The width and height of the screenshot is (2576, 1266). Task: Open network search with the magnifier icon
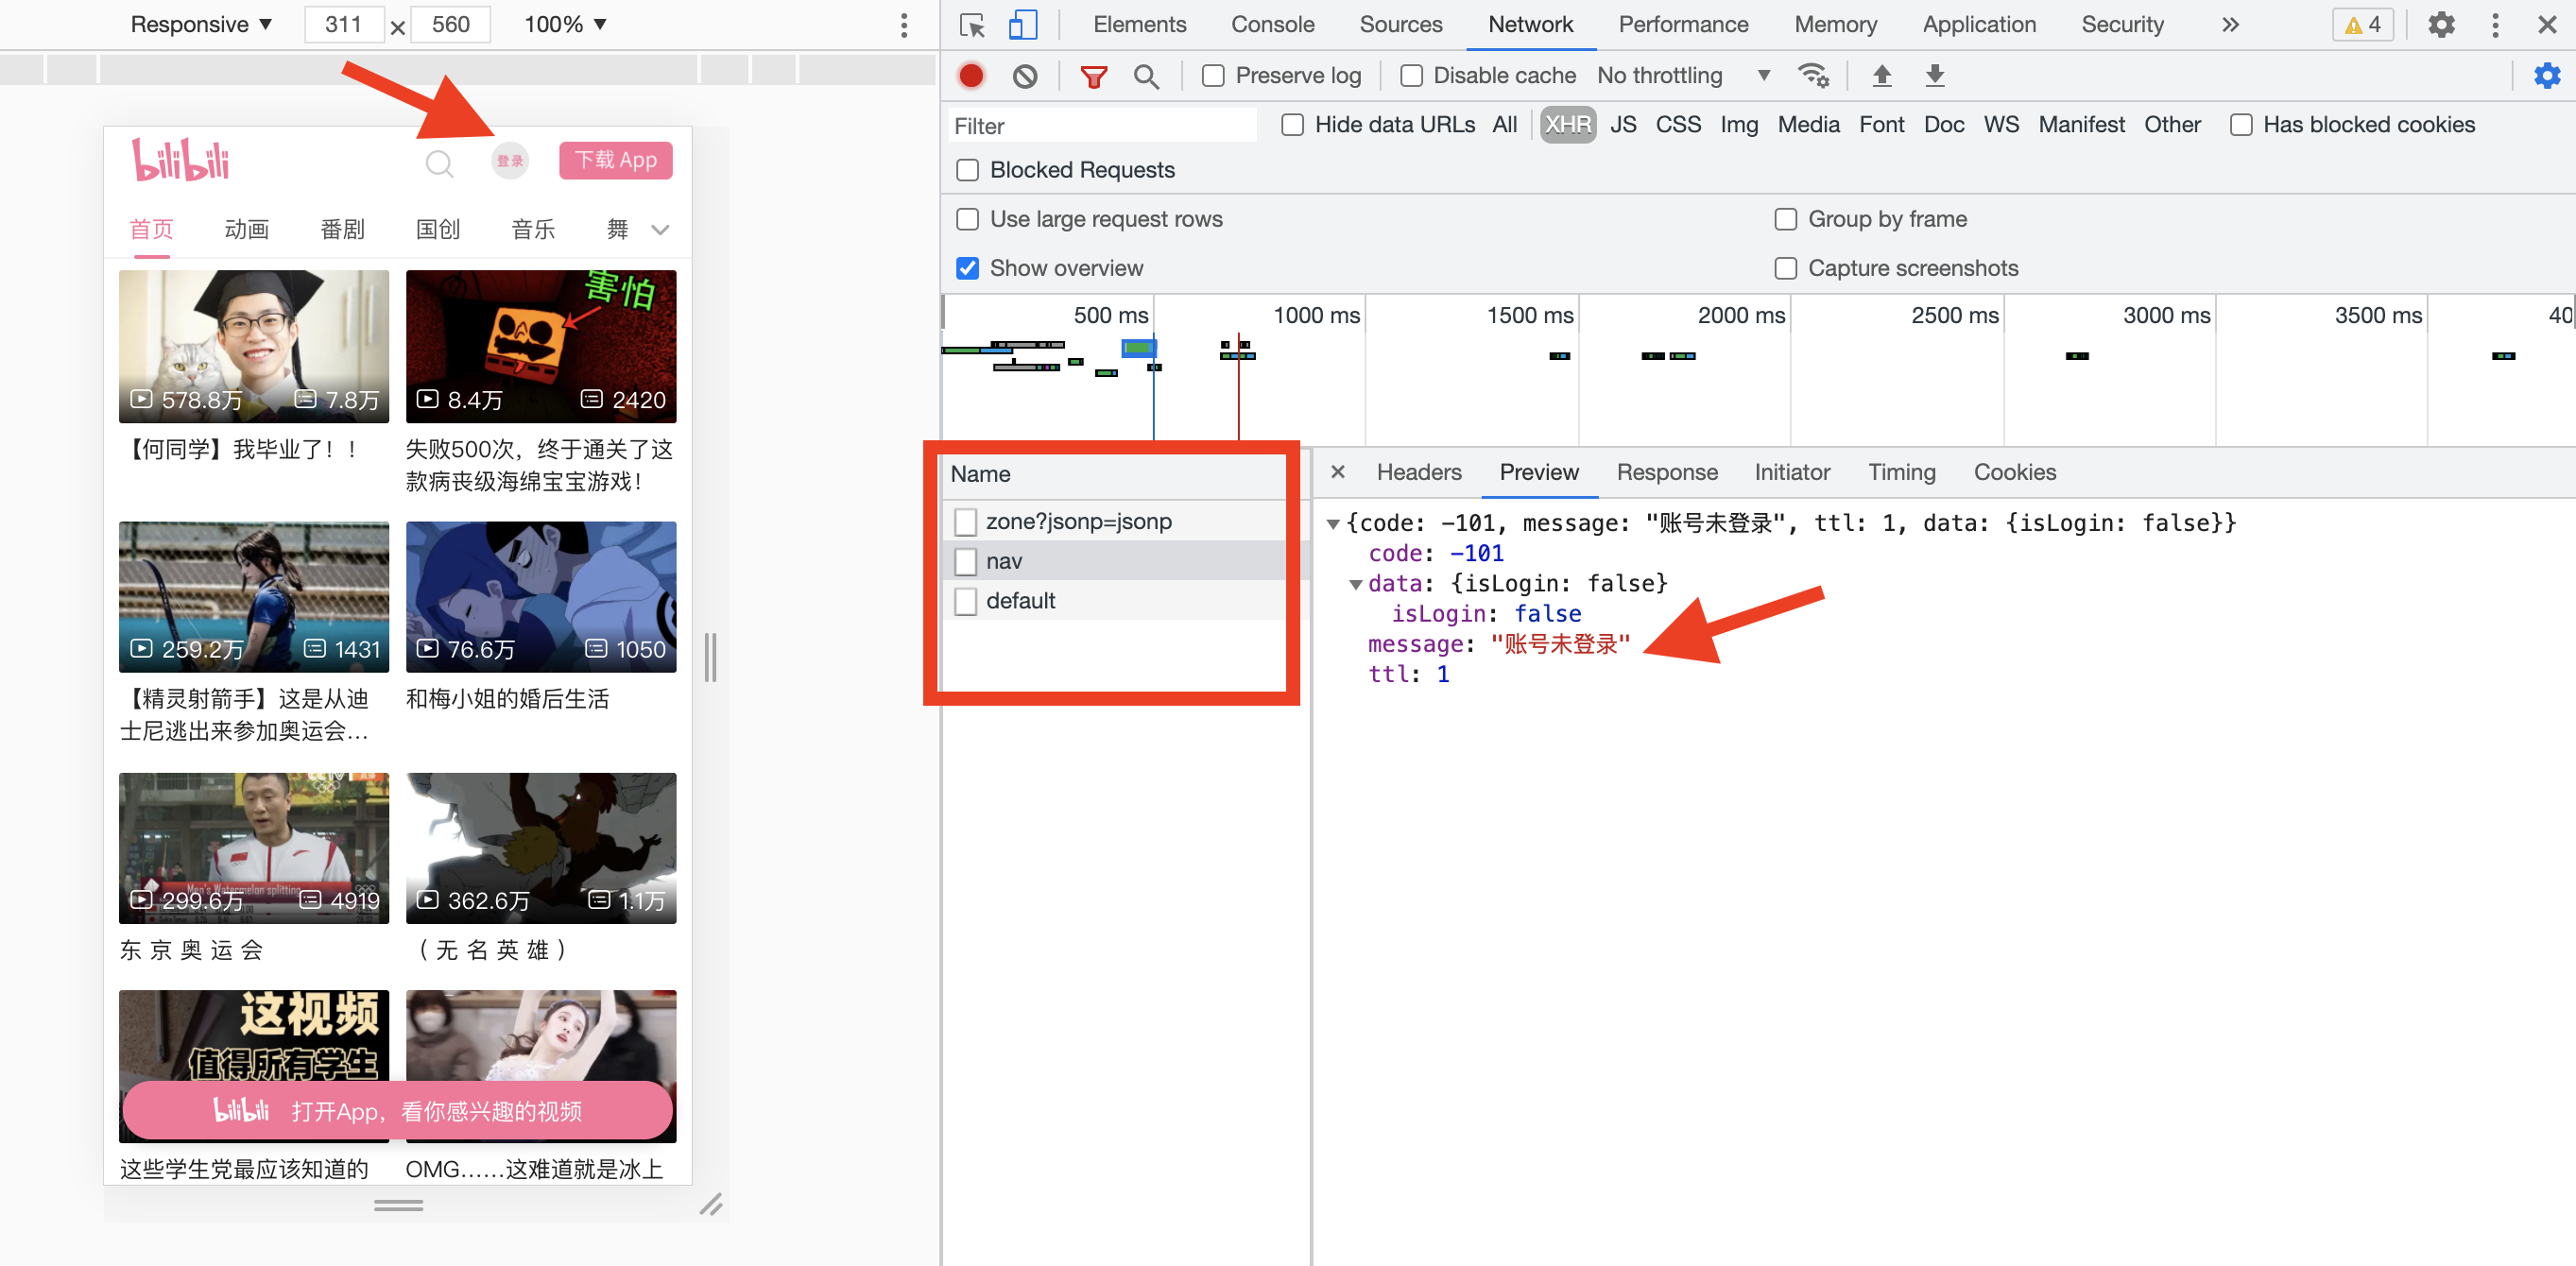coord(1146,75)
